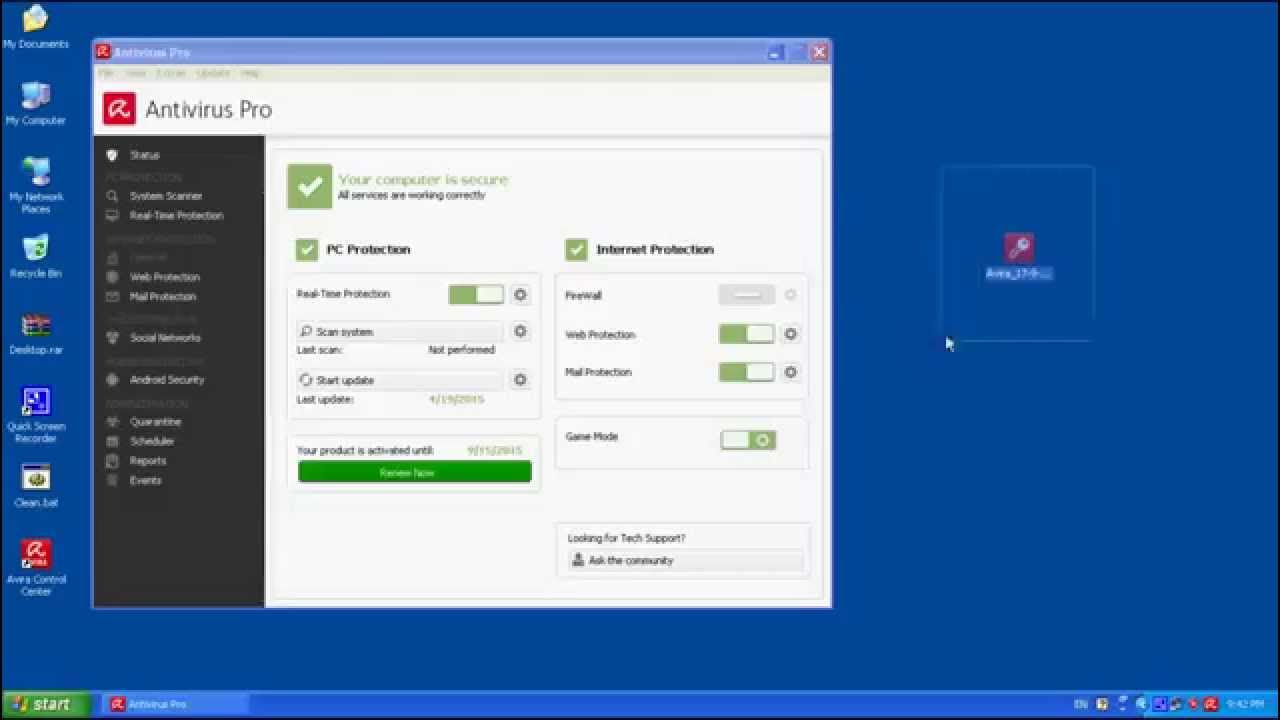The image size is (1280, 720).
Task: Toggle the Web Protection switch
Action: pyautogui.click(x=747, y=334)
